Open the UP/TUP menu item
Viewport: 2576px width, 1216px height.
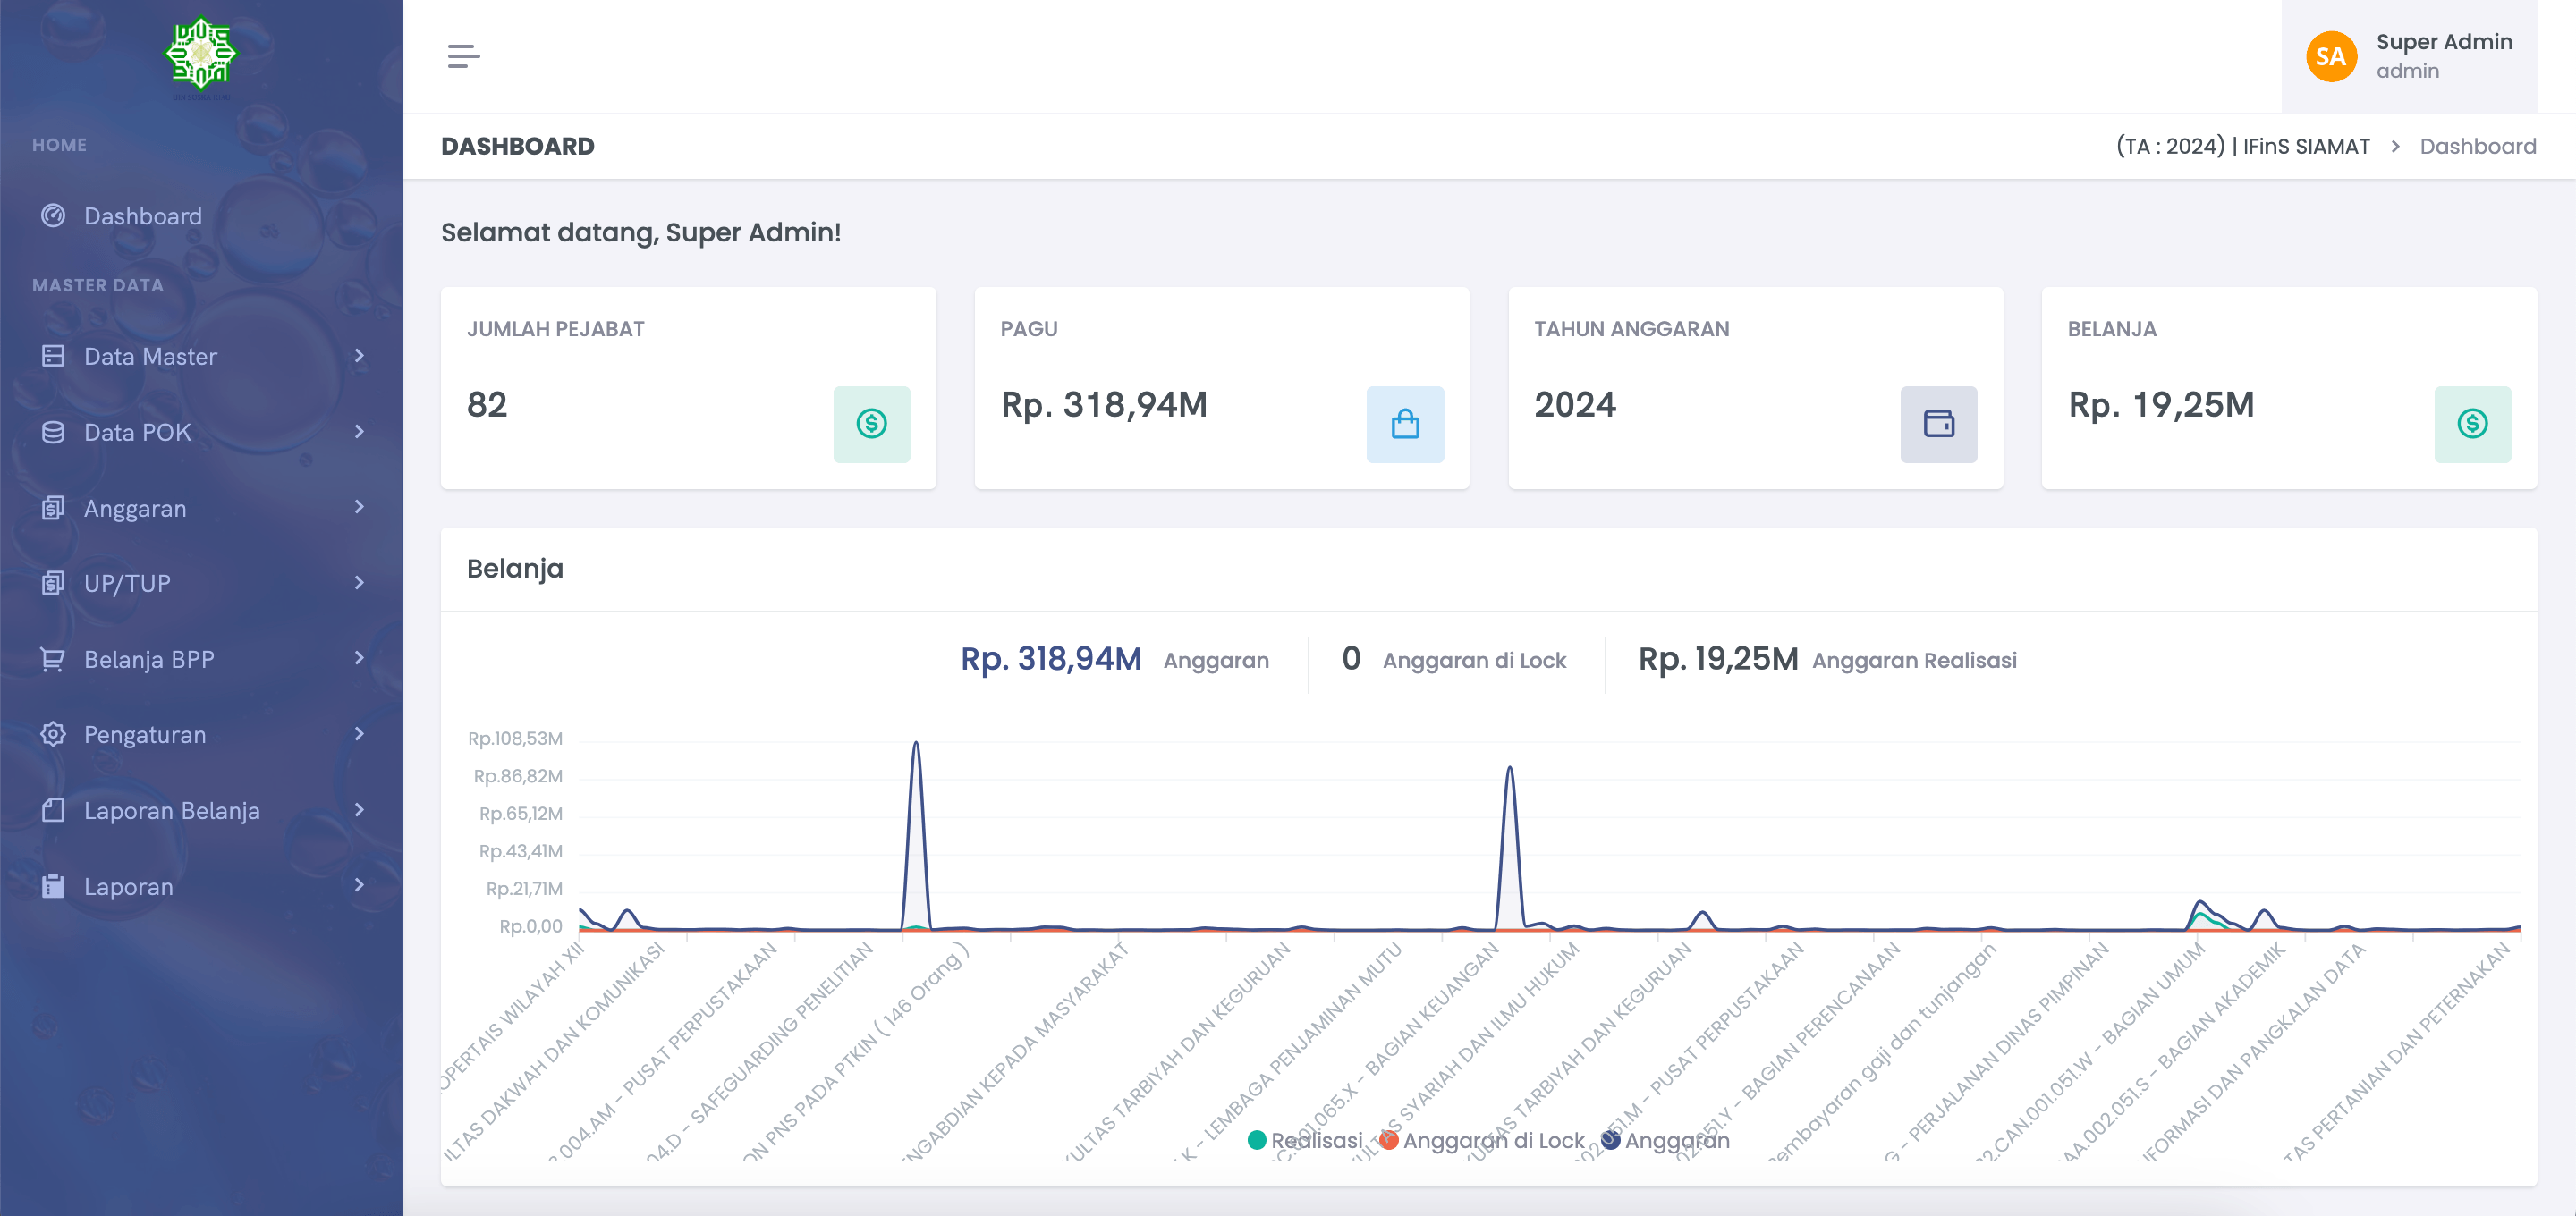201,583
